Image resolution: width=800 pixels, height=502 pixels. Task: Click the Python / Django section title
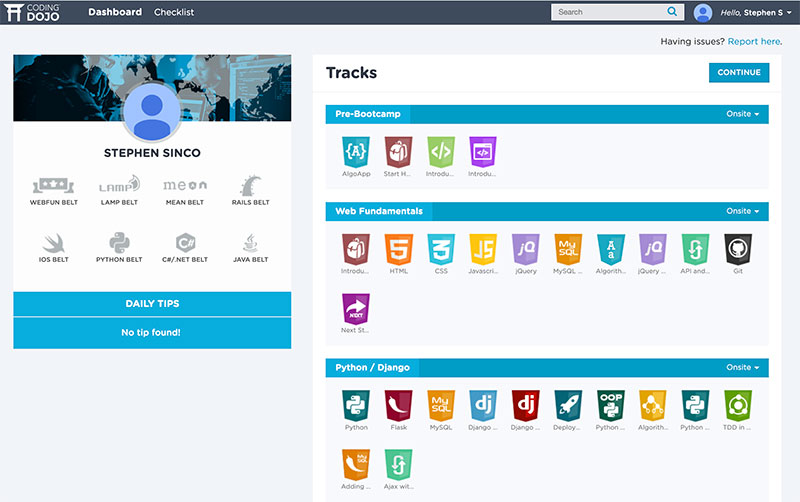coord(372,367)
